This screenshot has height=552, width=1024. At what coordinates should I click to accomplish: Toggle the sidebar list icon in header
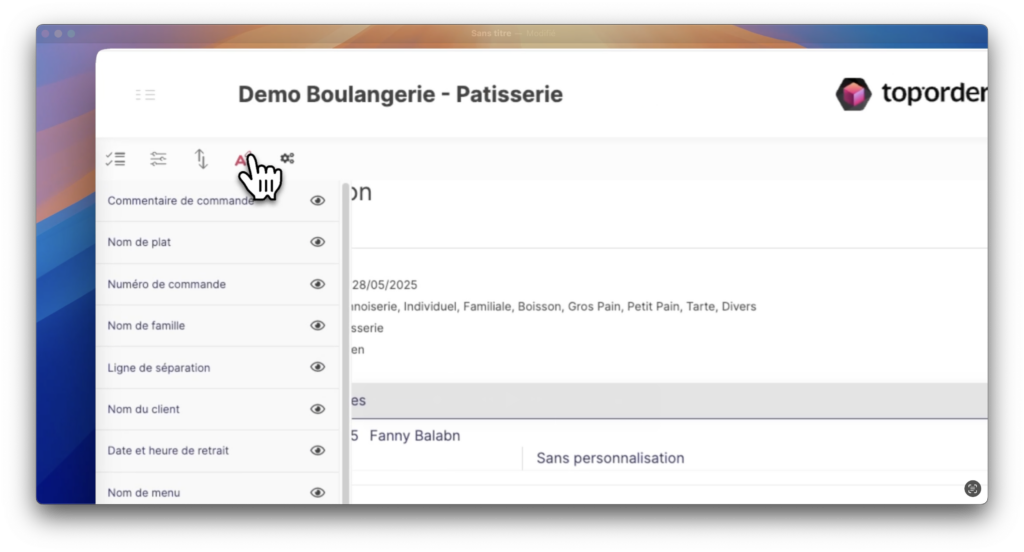pyautogui.click(x=145, y=95)
